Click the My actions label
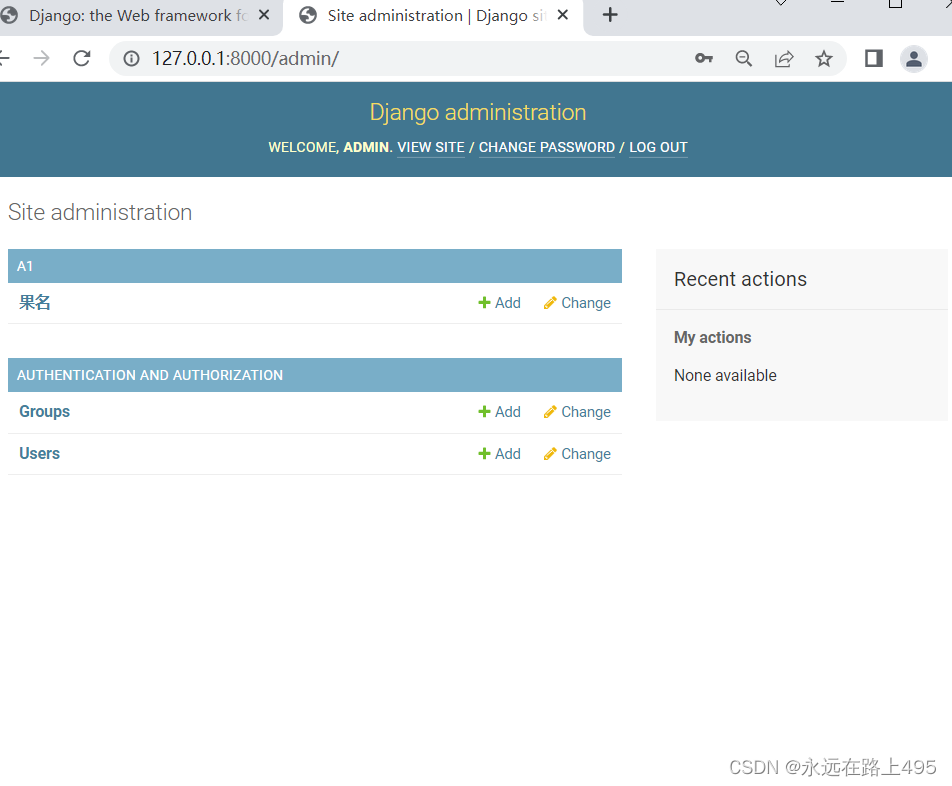The height and width of the screenshot is (786, 952). 712,337
